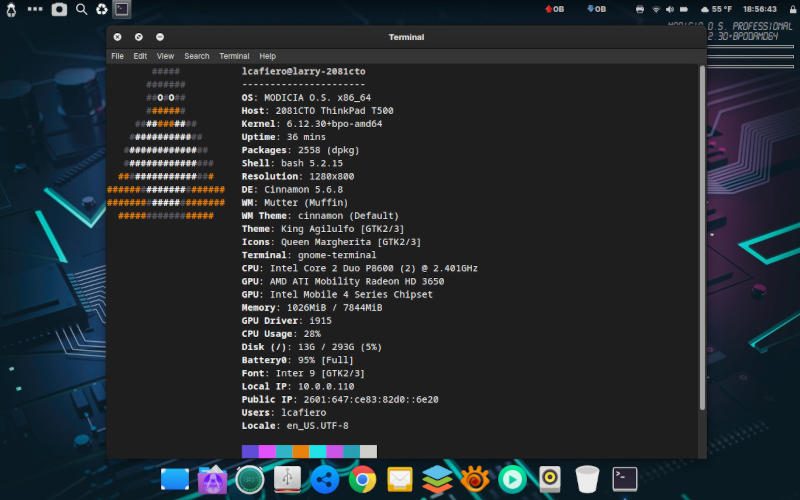Show desktop via blue dock icon
Screen dimensions: 800x500
(x=175, y=480)
